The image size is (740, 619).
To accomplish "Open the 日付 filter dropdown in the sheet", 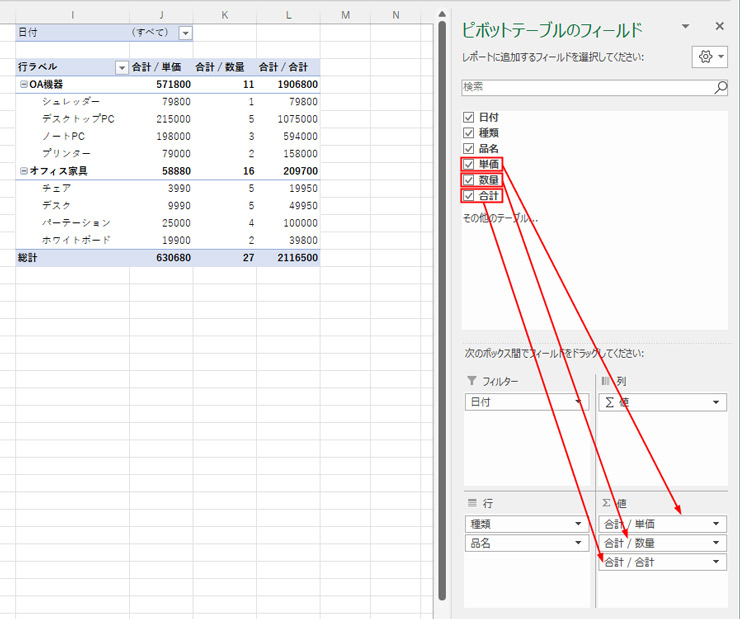I will [184, 33].
